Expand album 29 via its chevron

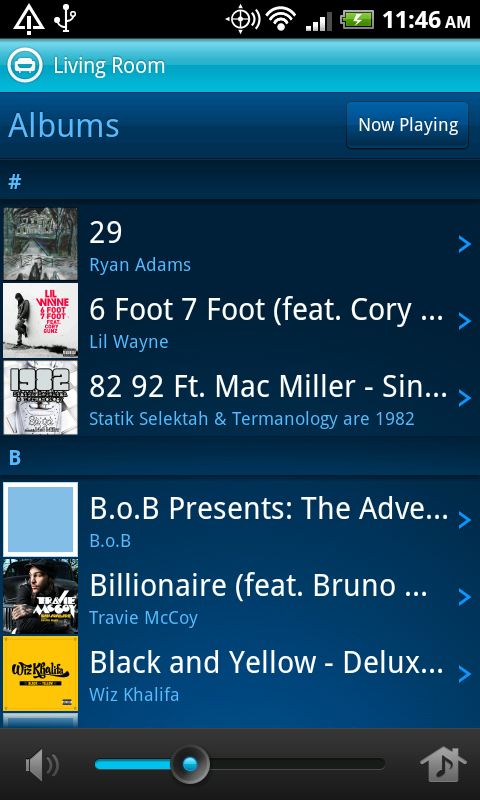pyautogui.click(x=464, y=244)
